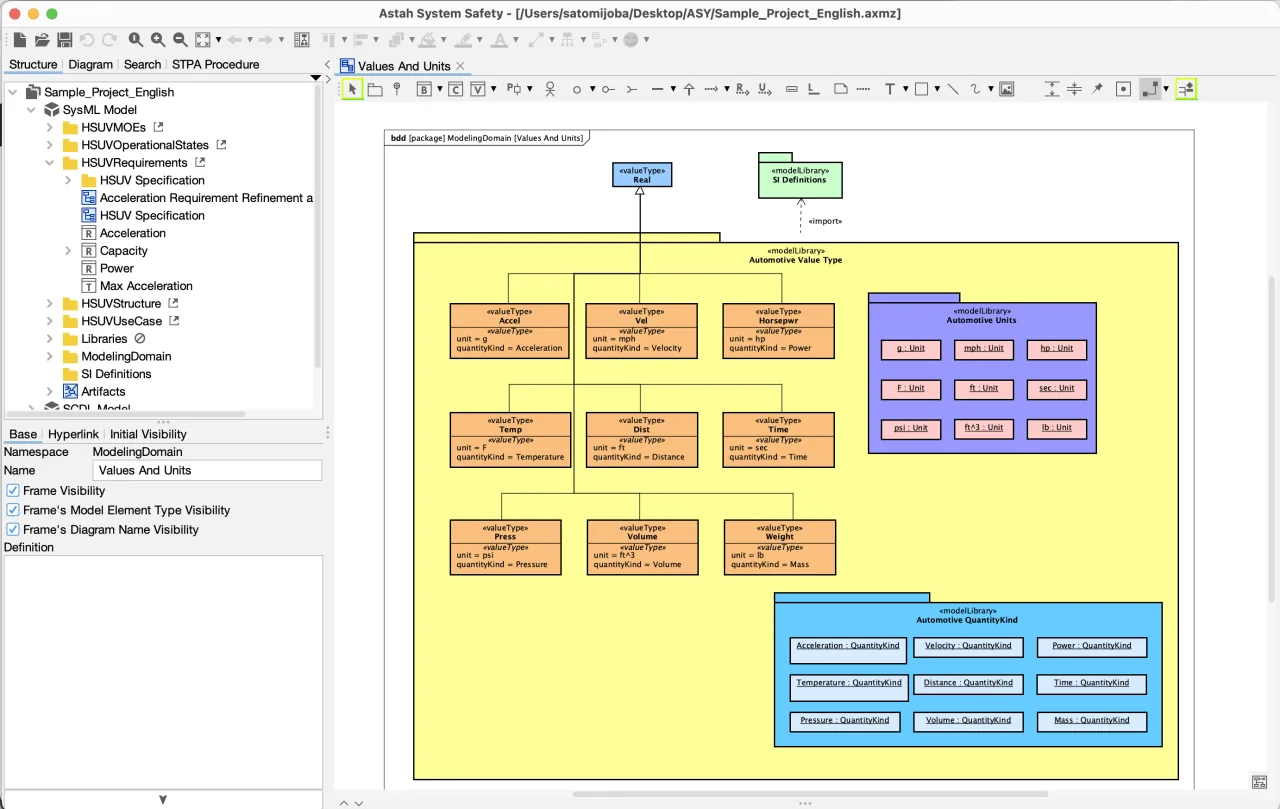The height and width of the screenshot is (809, 1280).
Task: Select the Note tool in the diagram toolbar
Action: (x=841, y=89)
